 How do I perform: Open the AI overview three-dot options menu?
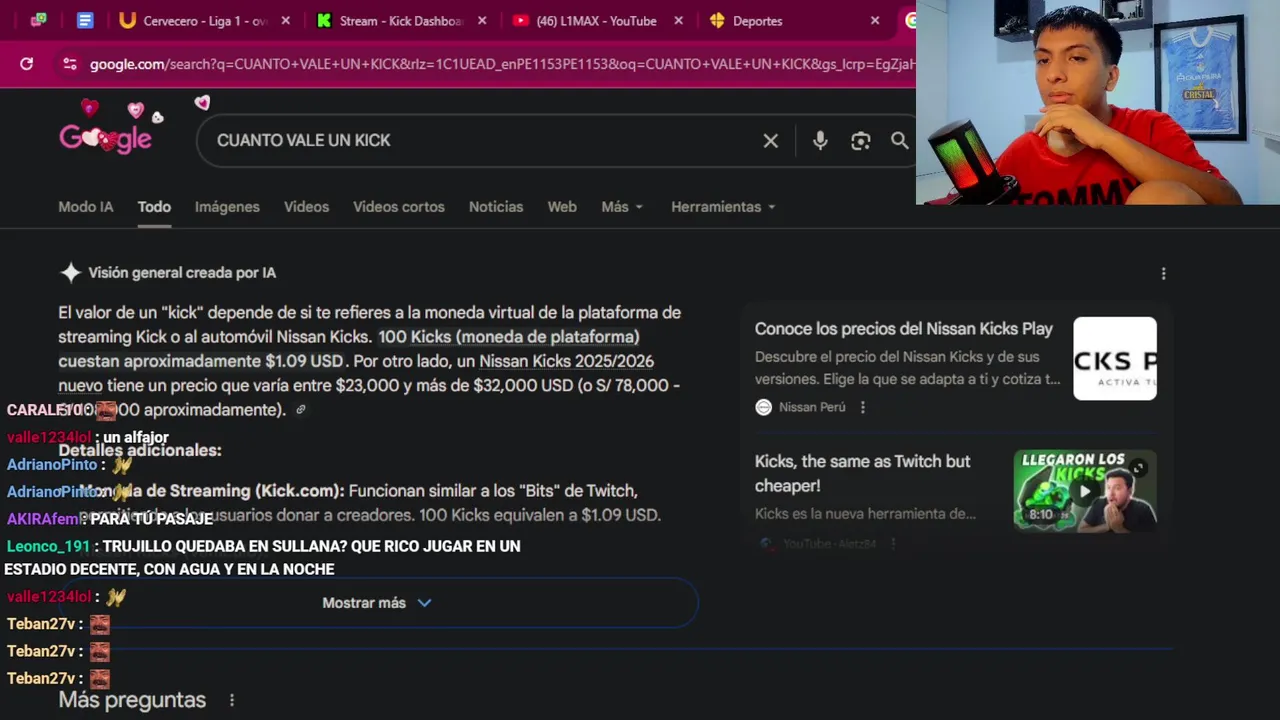(x=1163, y=273)
